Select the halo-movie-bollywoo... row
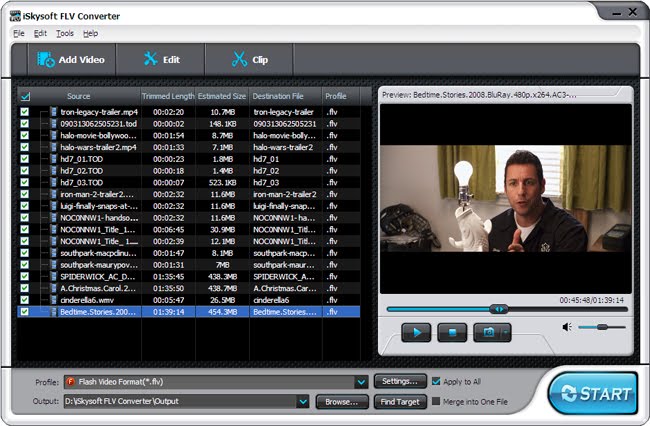 (x=189, y=136)
